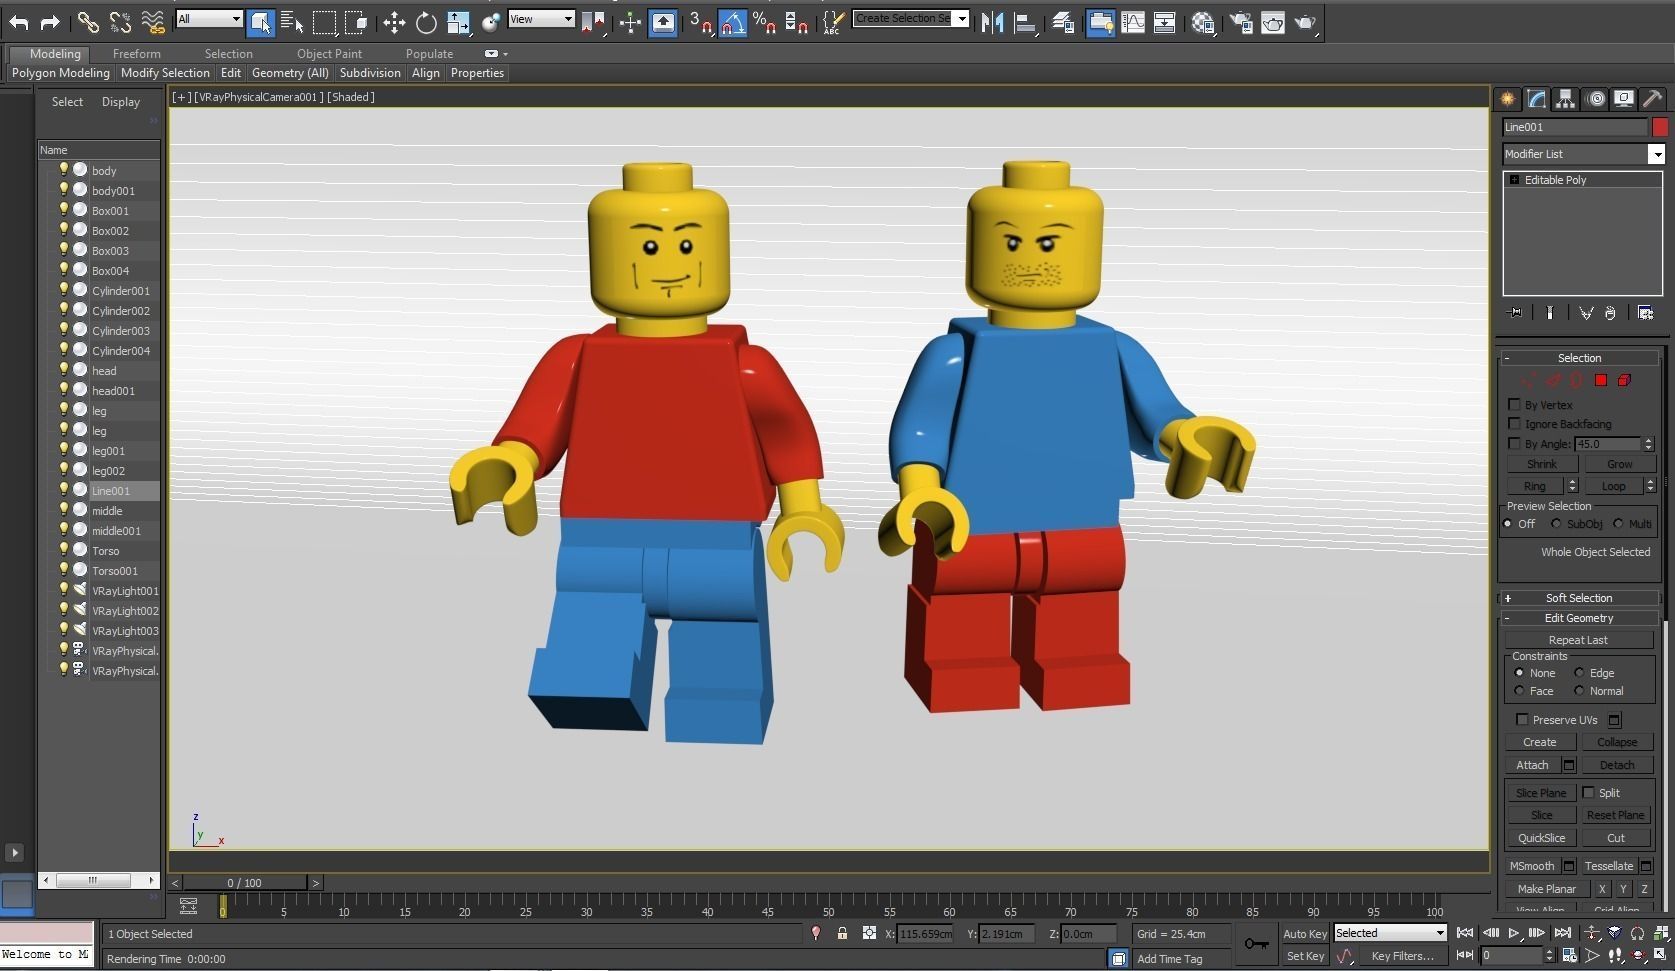Open Select by Name list icon

pos(292,22)
